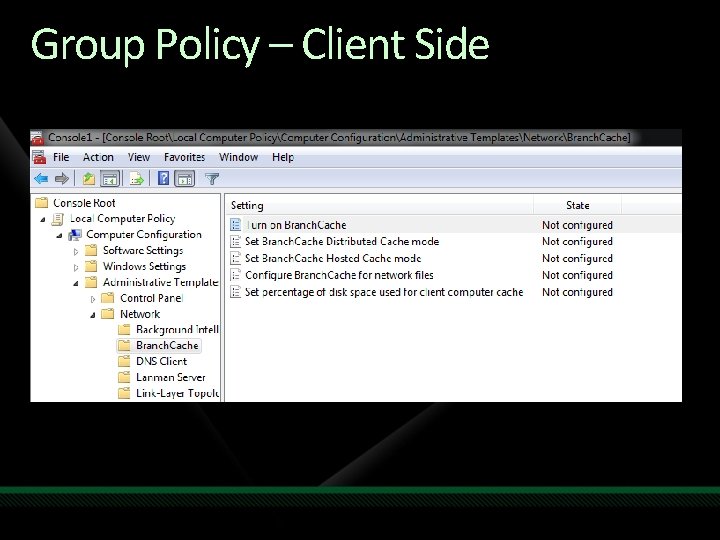Open the File menu
The width and height of the screenshot is (720, 540).
[61, 158]
